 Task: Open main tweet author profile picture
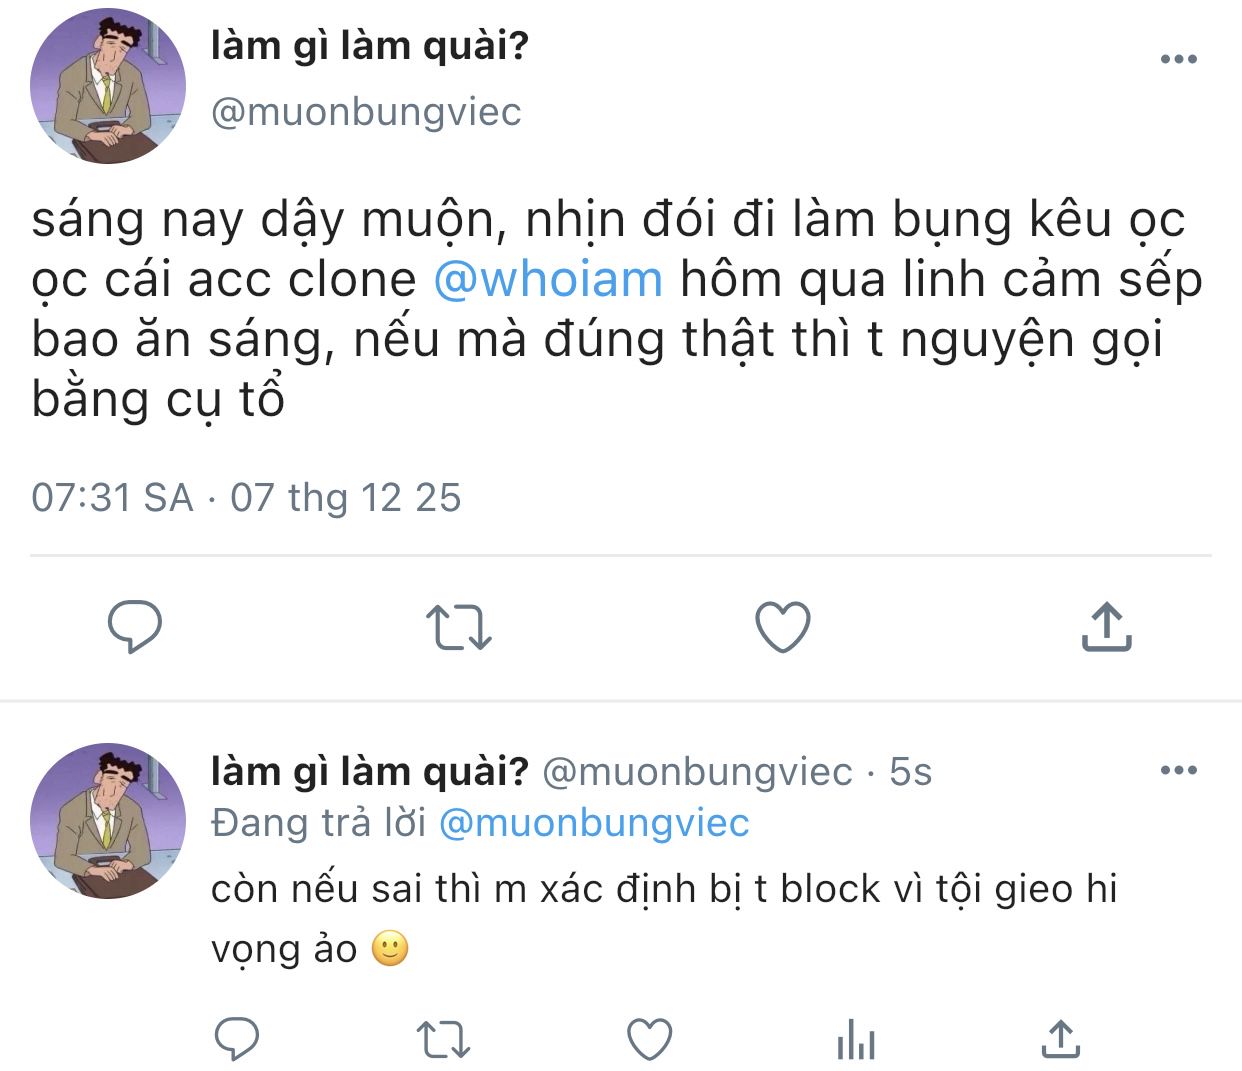[108, 86]
